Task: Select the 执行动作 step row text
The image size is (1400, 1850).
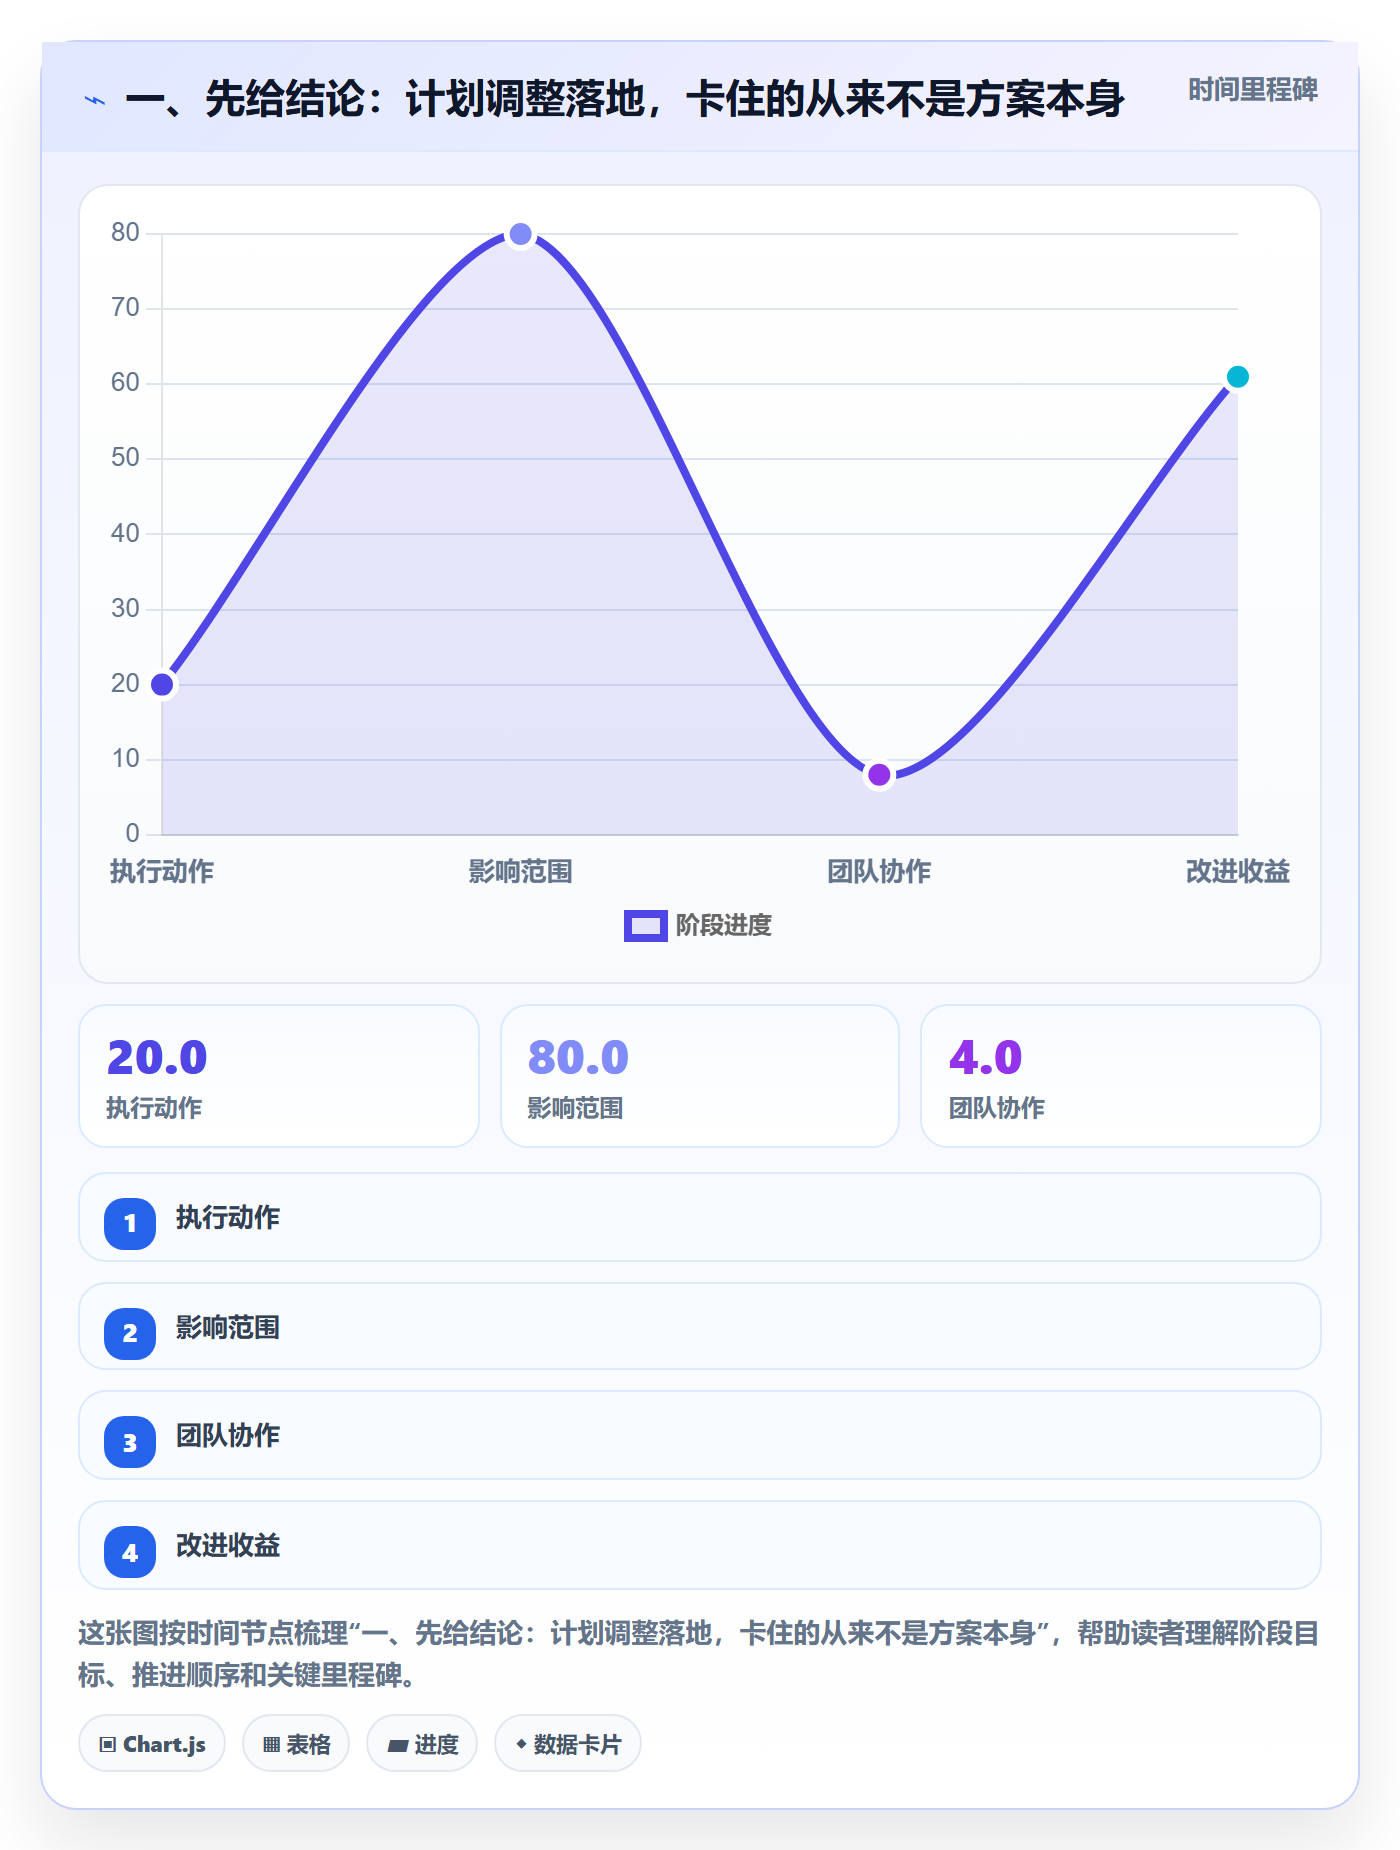Action: (x=228, y=1218)
